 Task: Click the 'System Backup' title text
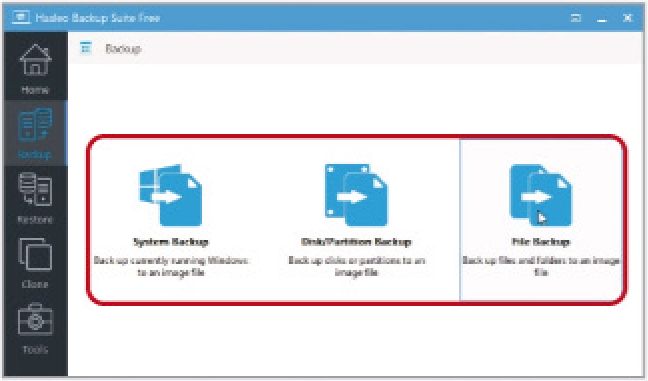(171, 242)
